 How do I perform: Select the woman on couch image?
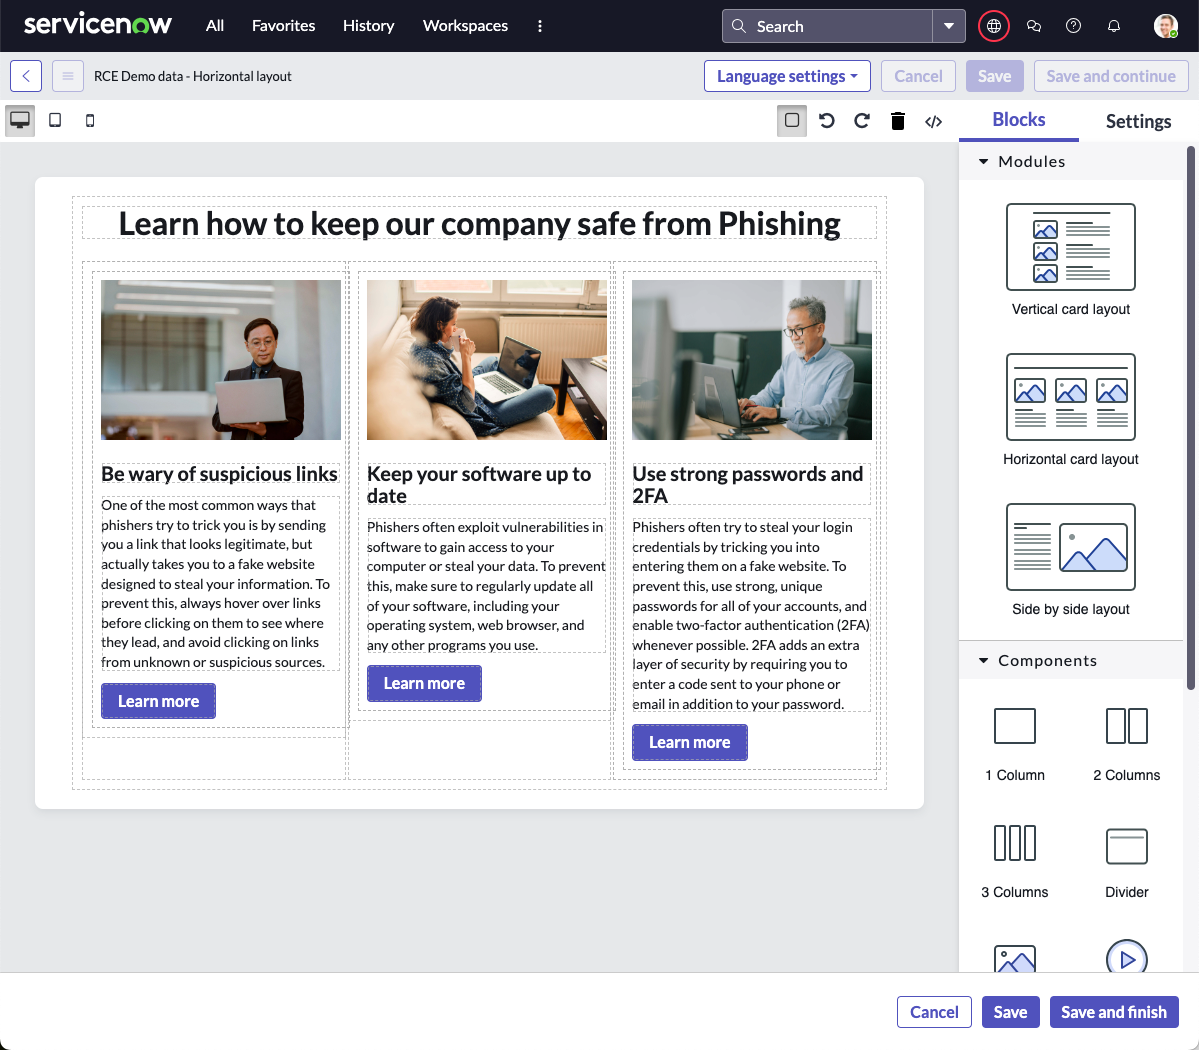(486, 359)
